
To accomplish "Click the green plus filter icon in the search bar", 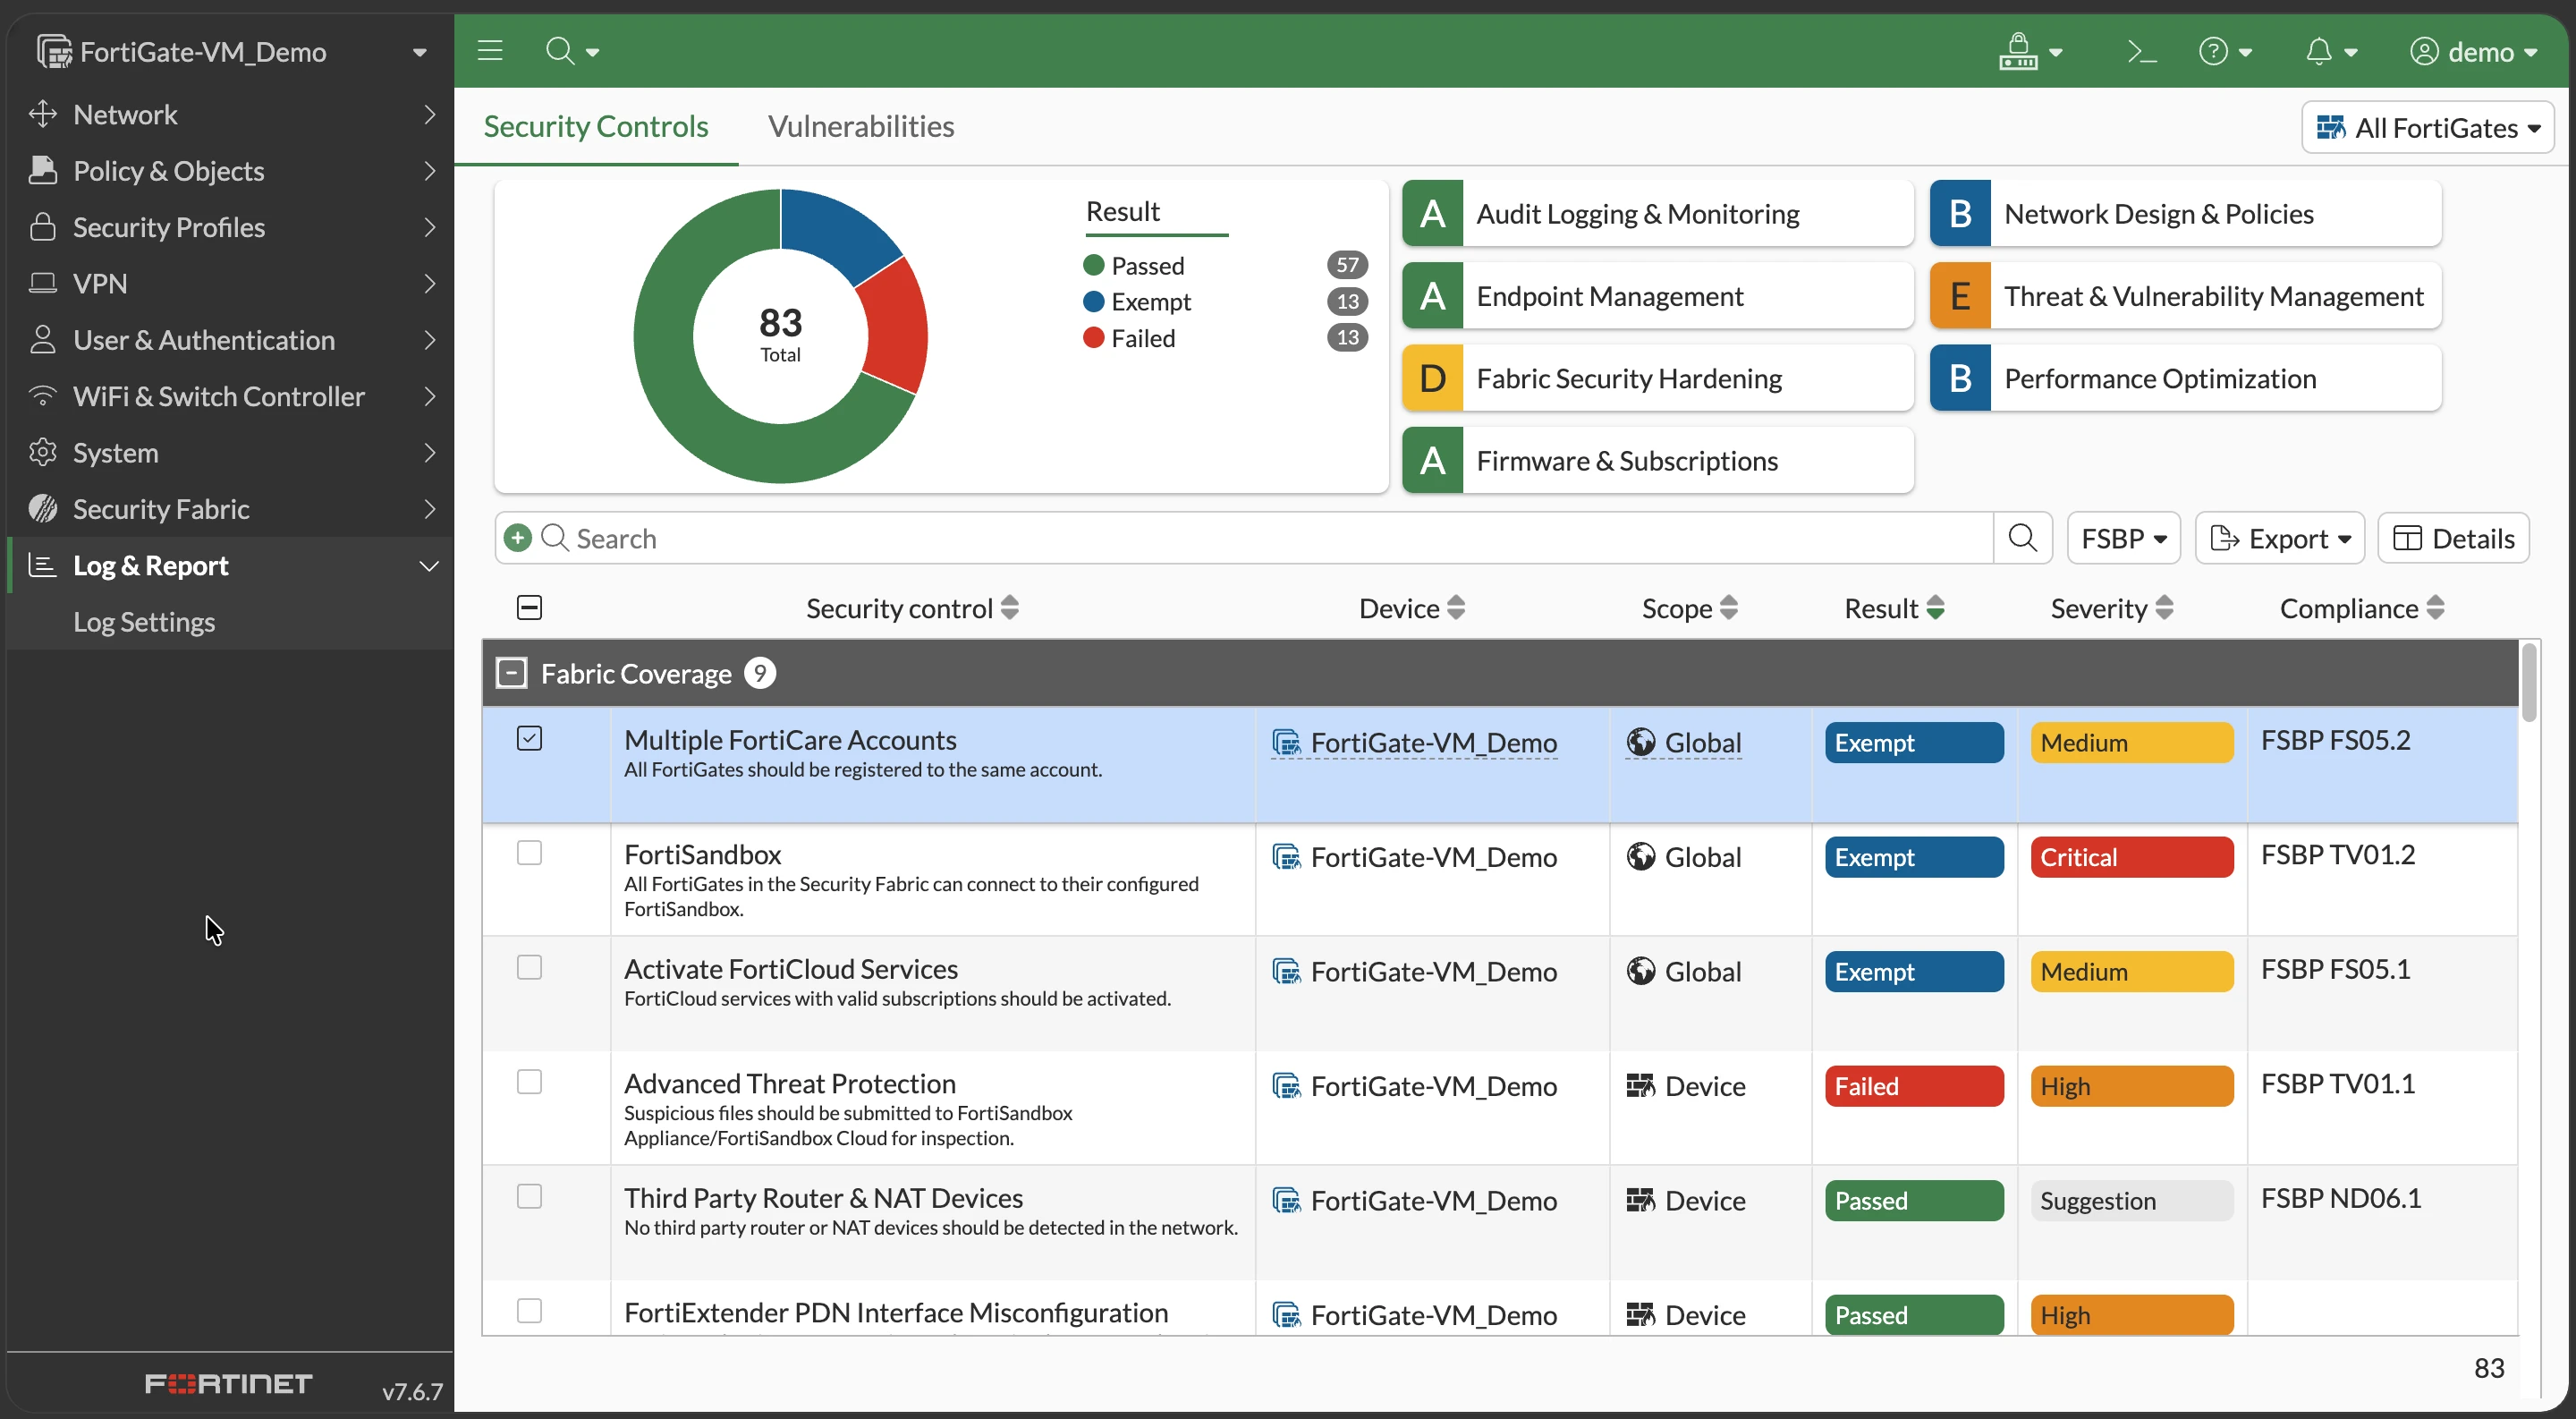I will tap(517, 538).
